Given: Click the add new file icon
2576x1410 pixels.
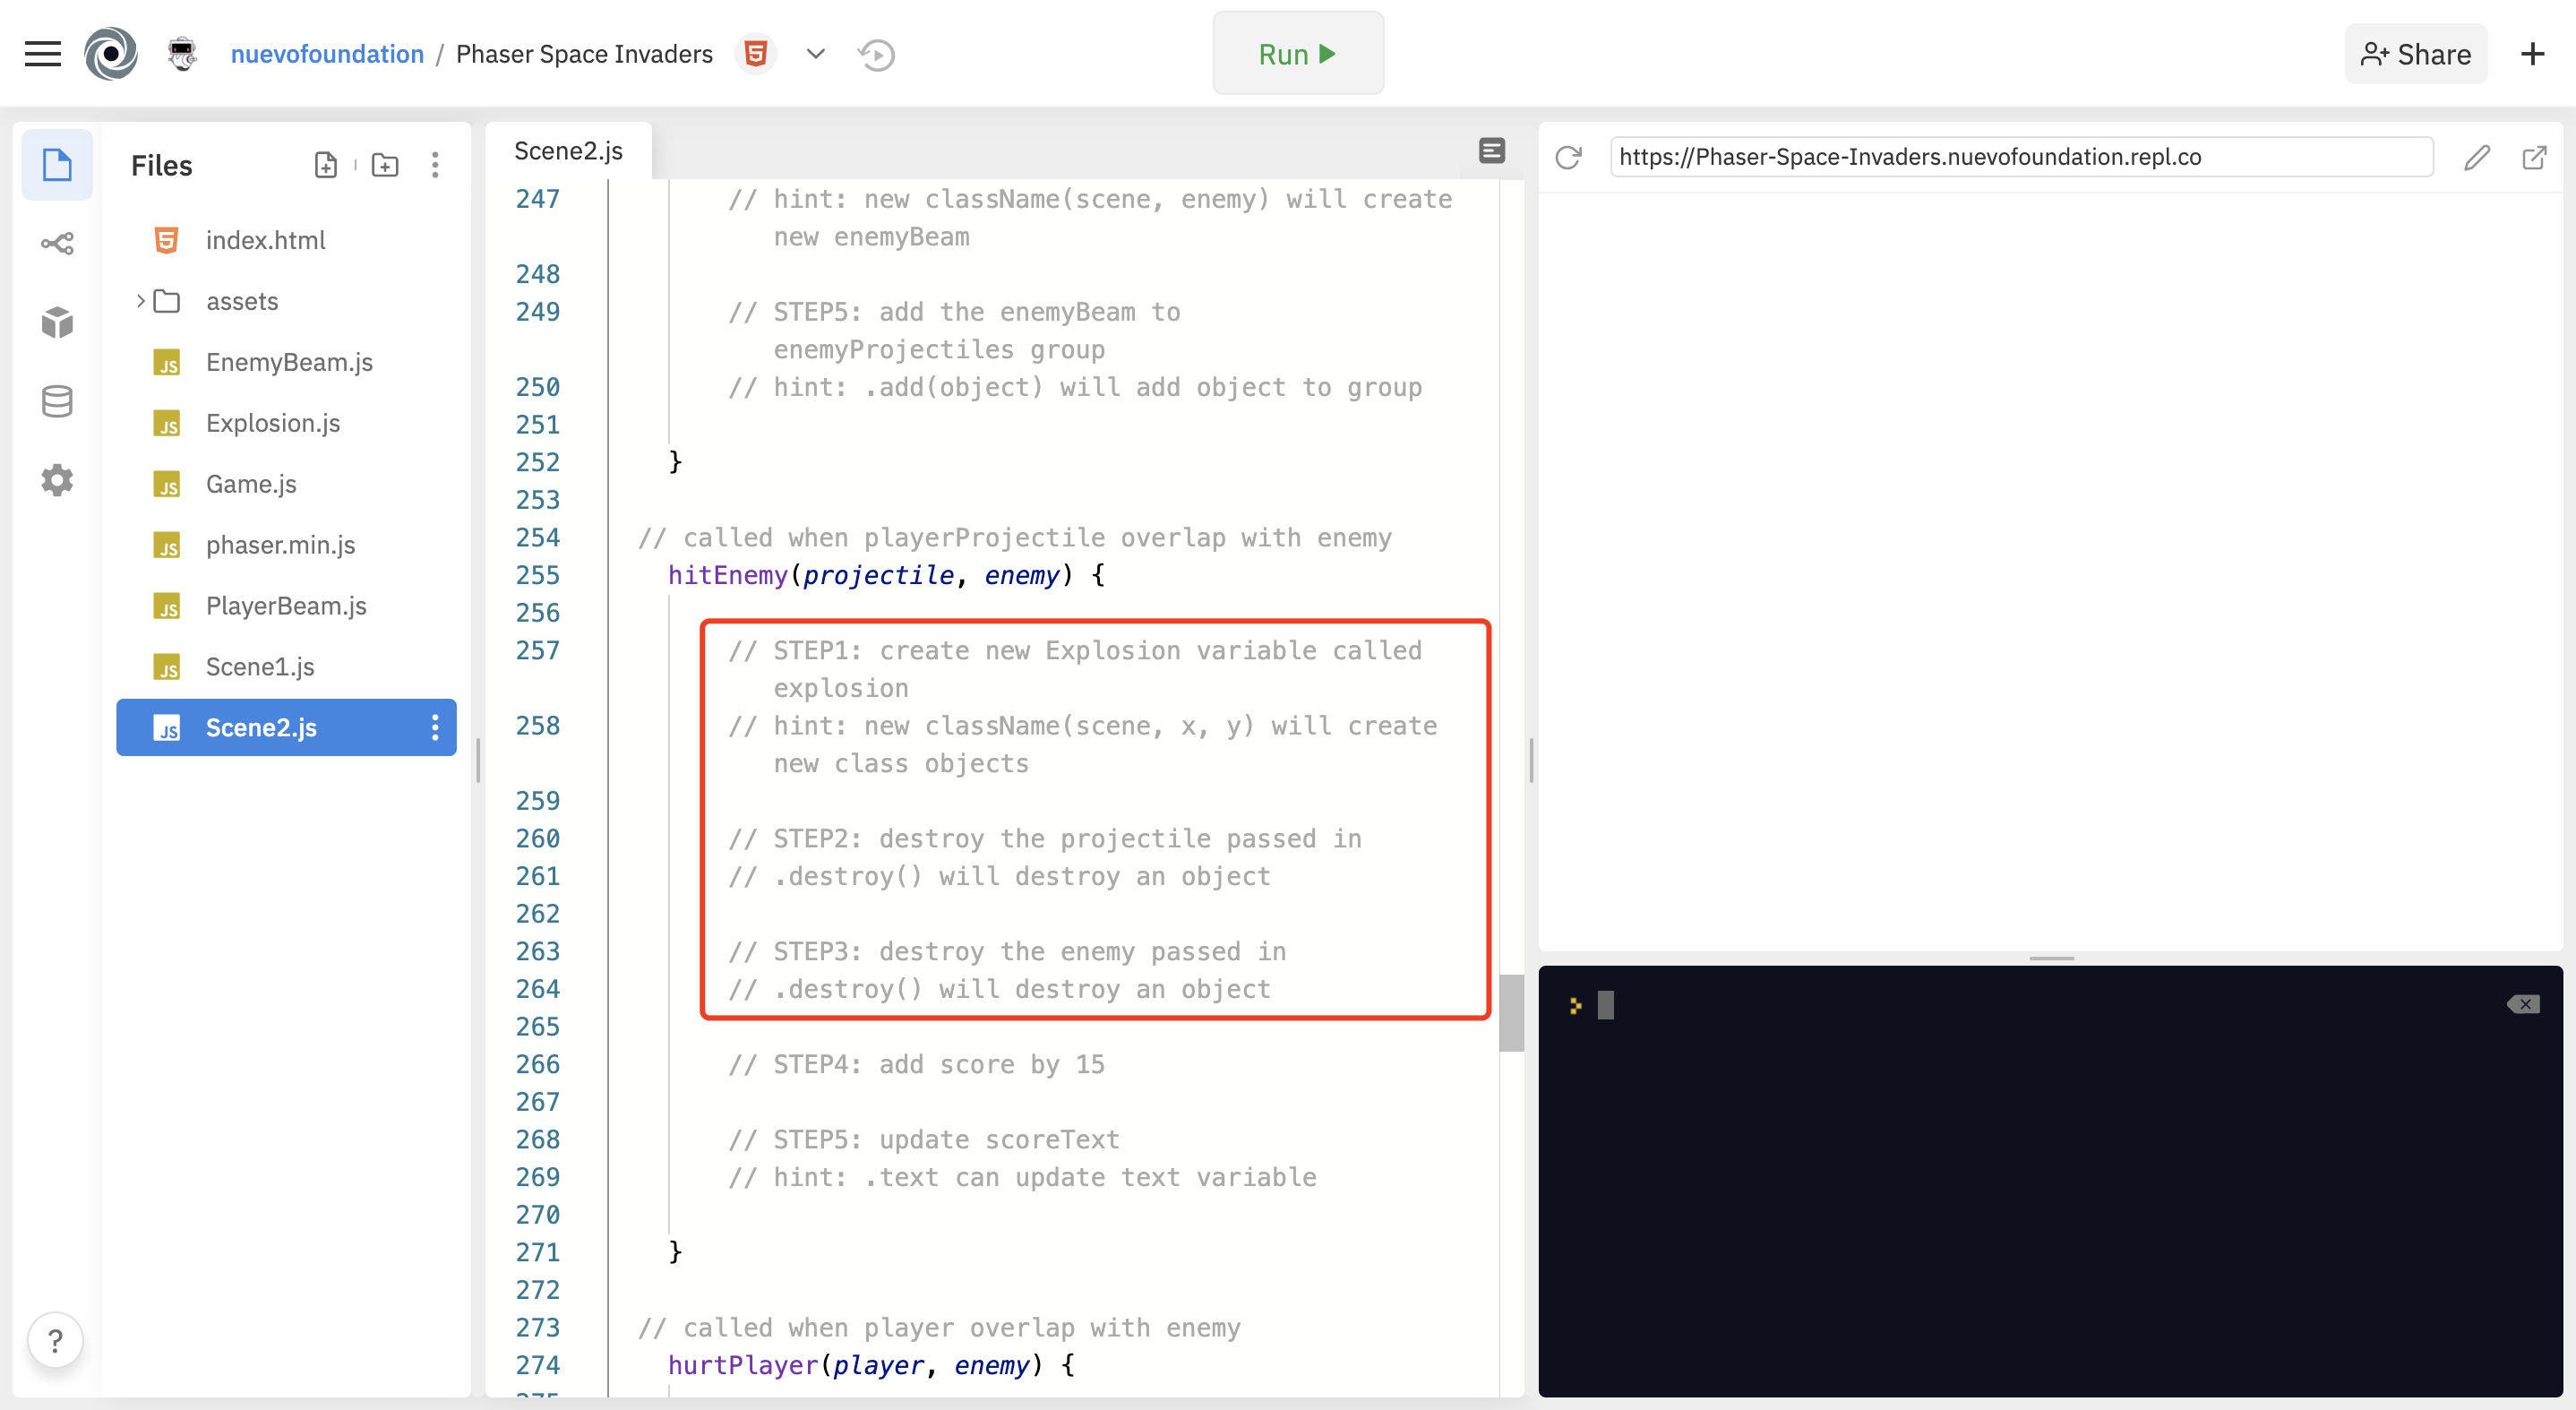Looking at the screenshot, I should pos(326,165).
